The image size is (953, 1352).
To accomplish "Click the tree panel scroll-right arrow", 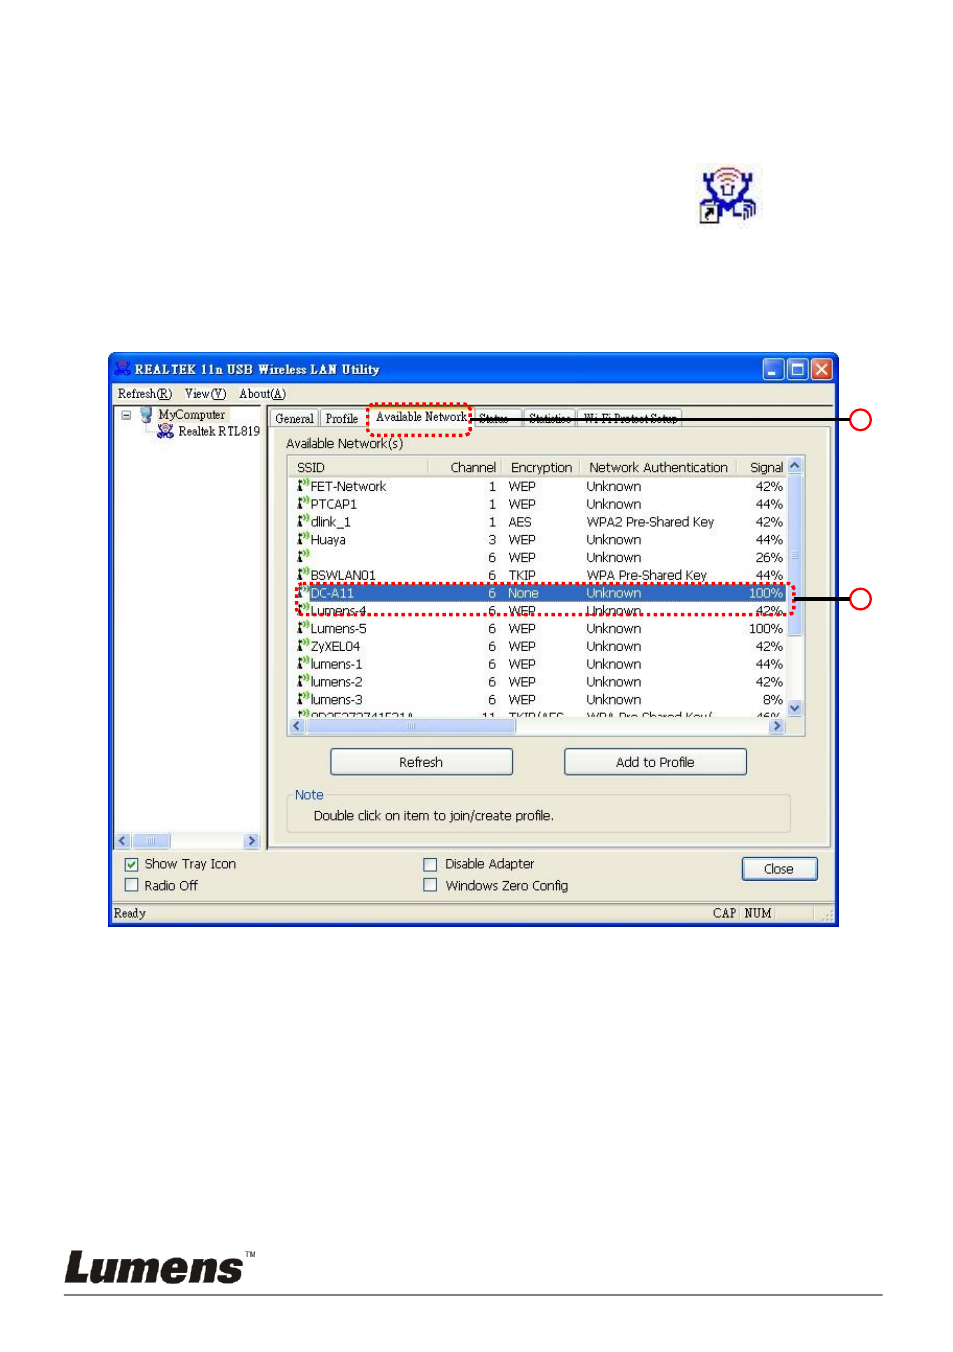I will click(252, 841).
